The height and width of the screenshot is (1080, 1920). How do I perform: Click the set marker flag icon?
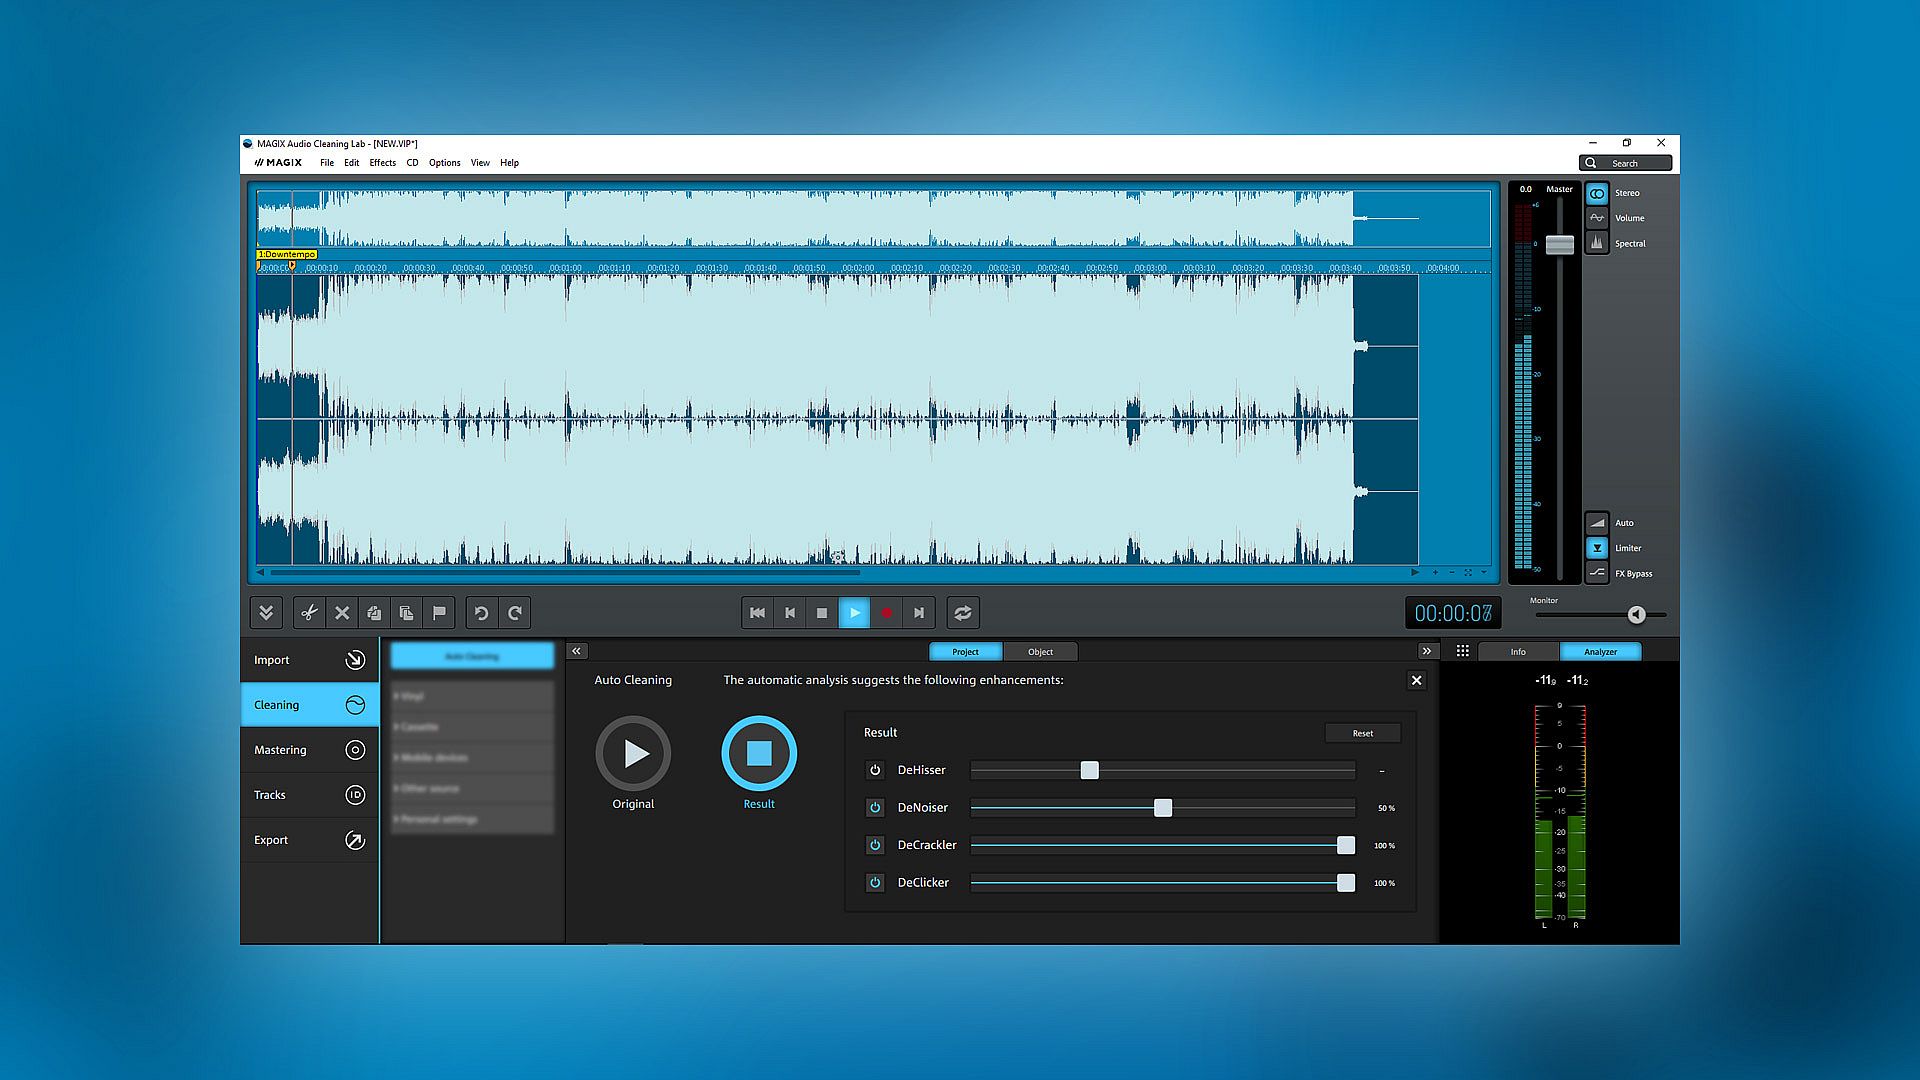click(439, 613)
